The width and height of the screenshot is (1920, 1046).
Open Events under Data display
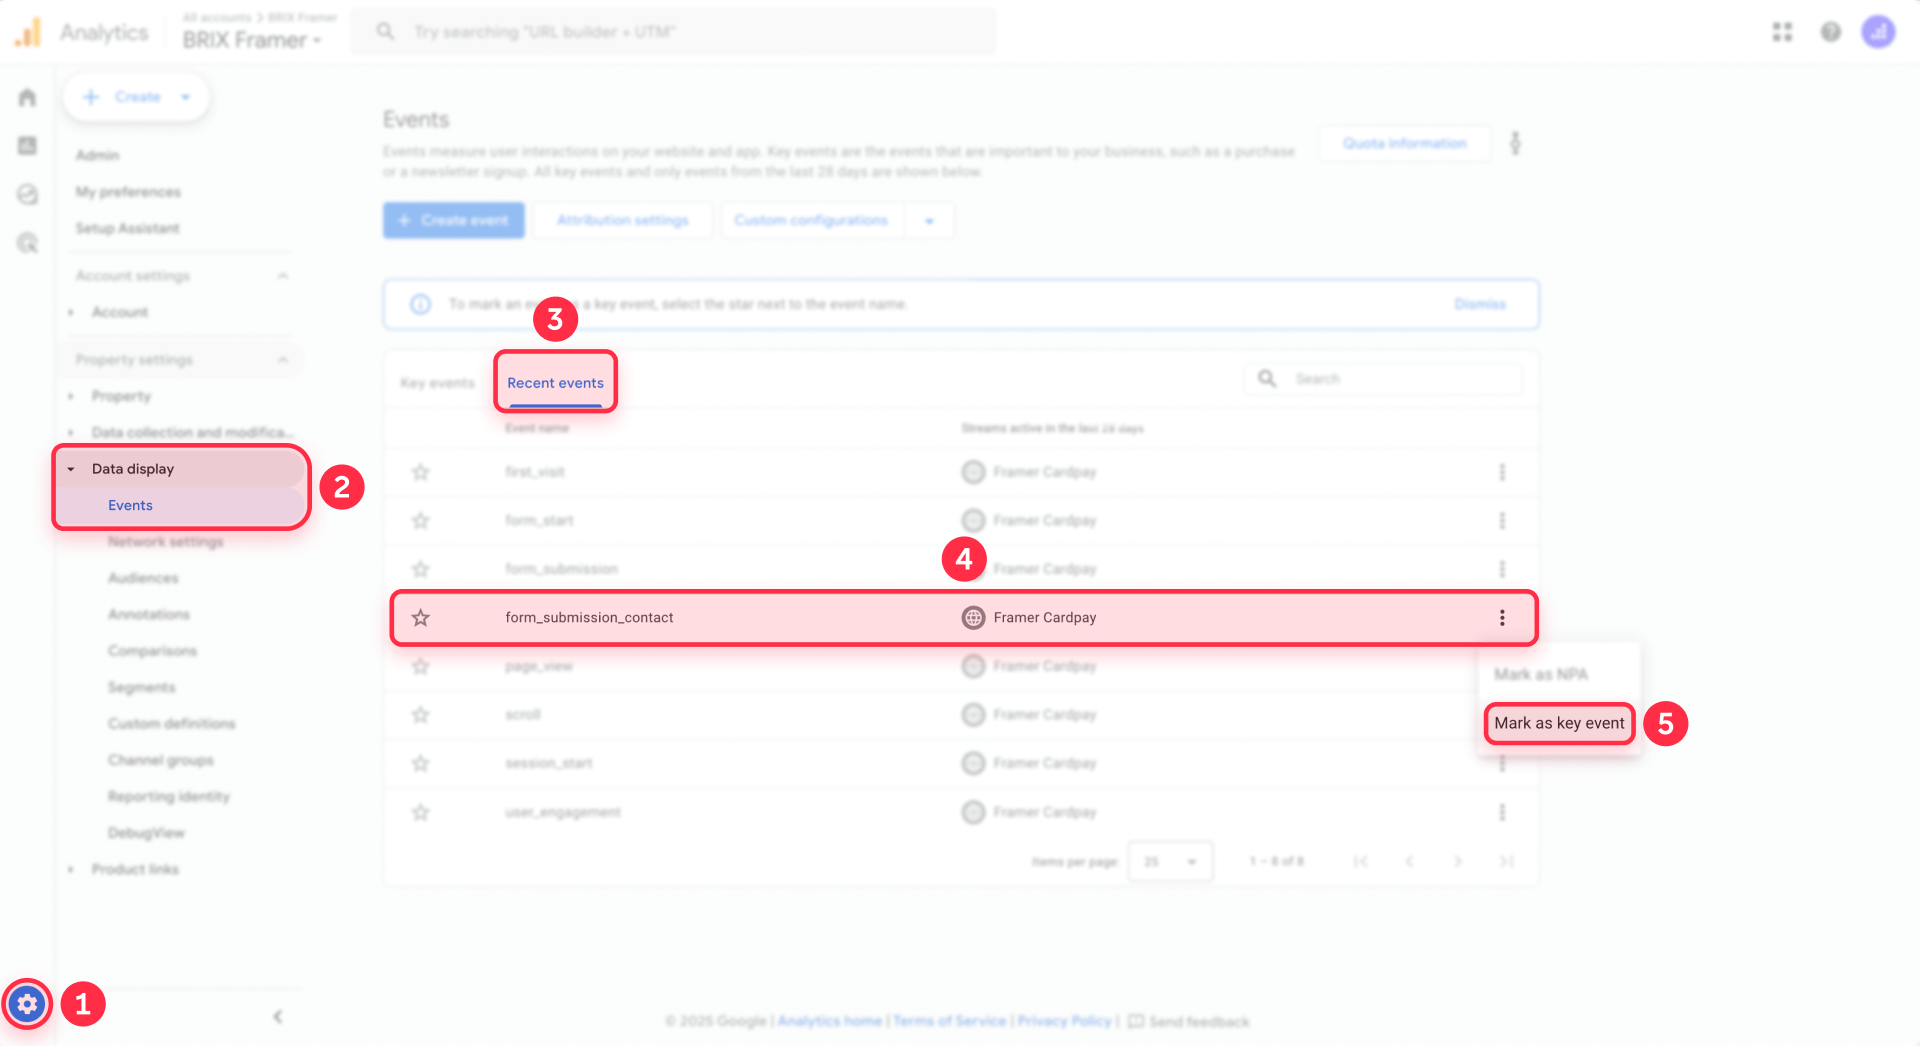click(130, 505)
